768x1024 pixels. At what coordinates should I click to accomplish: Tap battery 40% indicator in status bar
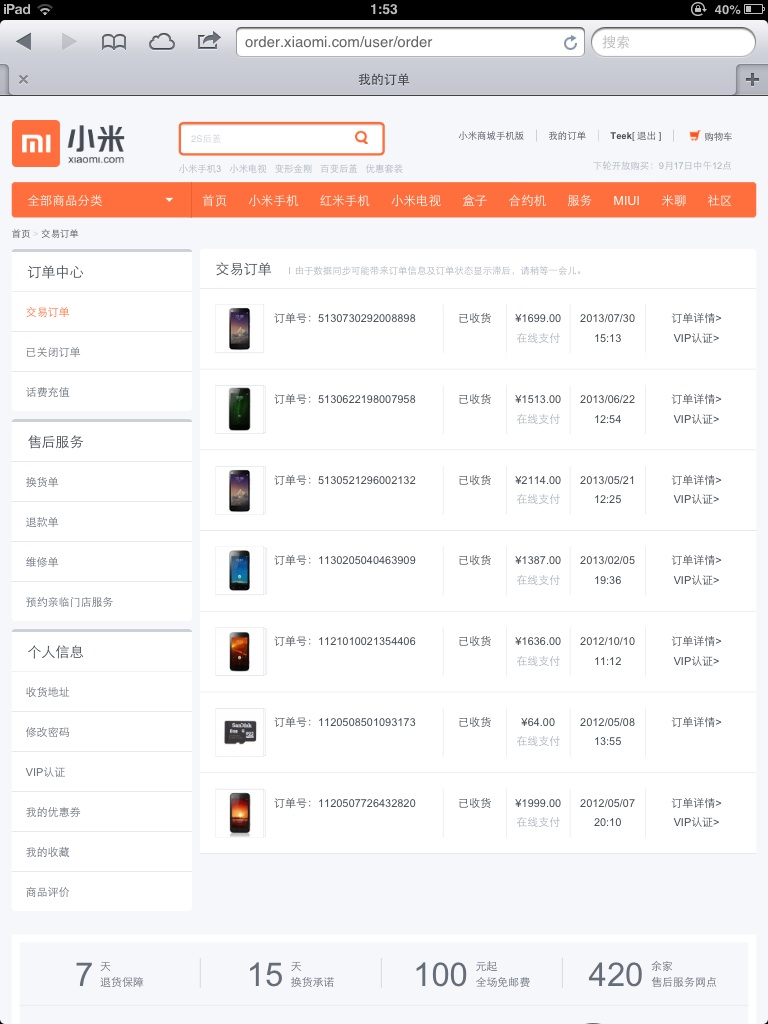click(738, 9)
